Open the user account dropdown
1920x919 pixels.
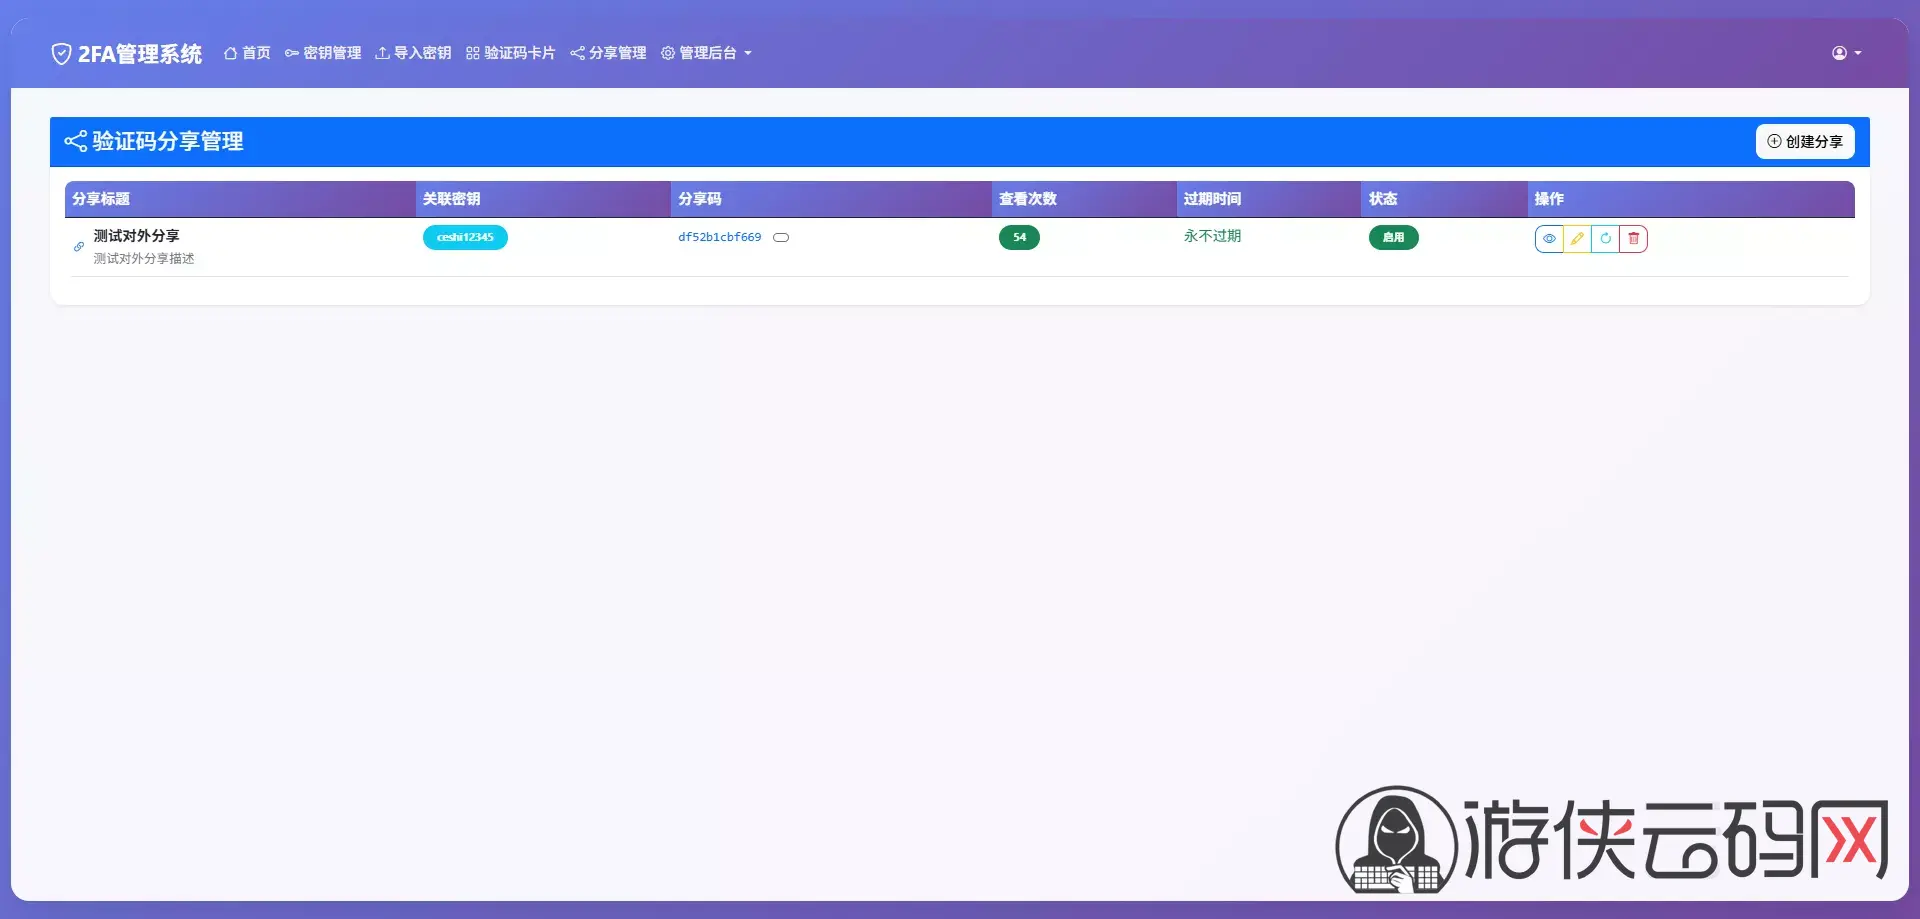1846,53
